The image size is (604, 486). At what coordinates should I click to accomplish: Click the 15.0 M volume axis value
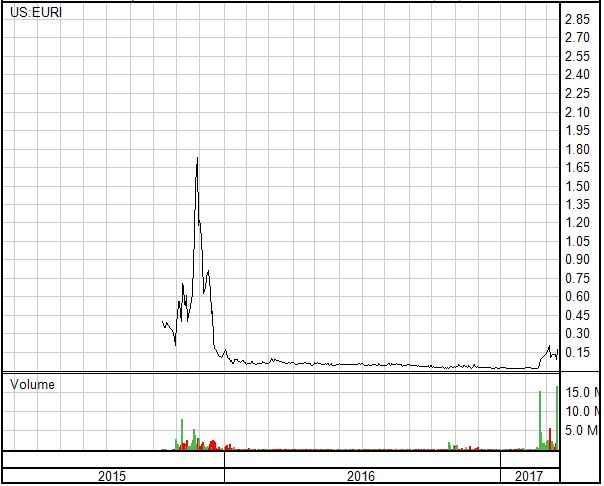click(x=583, y=392)
